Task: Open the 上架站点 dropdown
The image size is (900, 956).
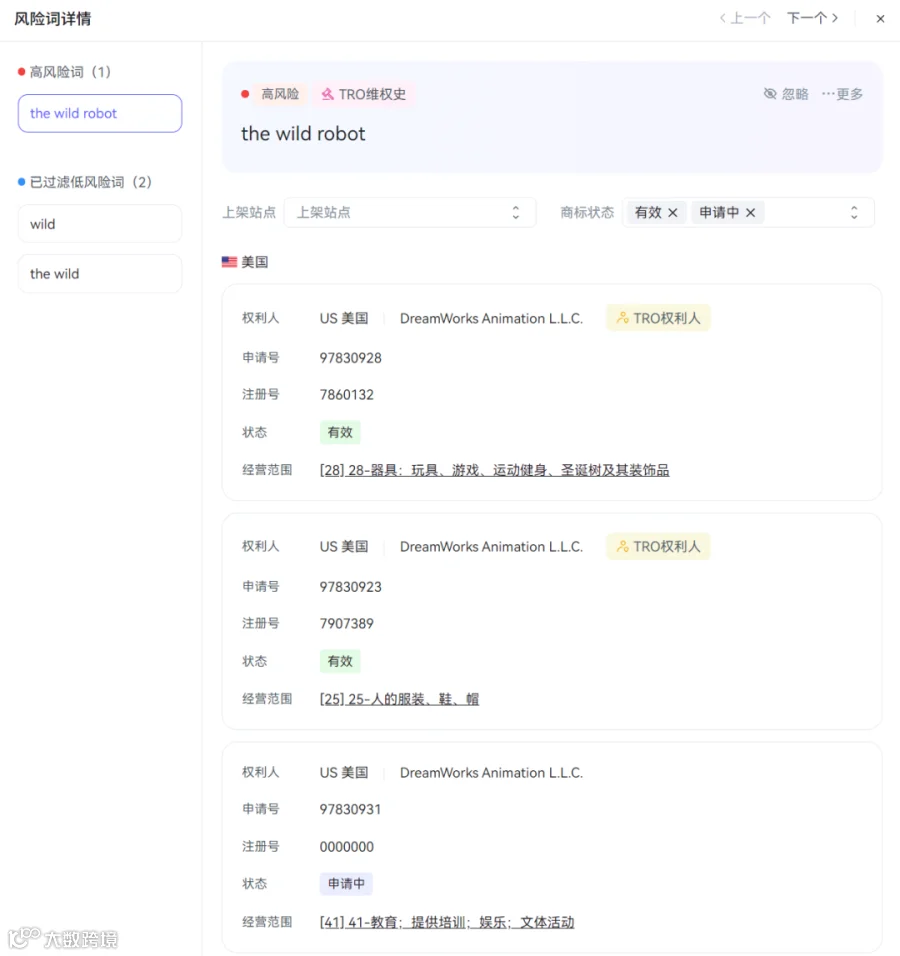Action: click(x=410, y=212)
